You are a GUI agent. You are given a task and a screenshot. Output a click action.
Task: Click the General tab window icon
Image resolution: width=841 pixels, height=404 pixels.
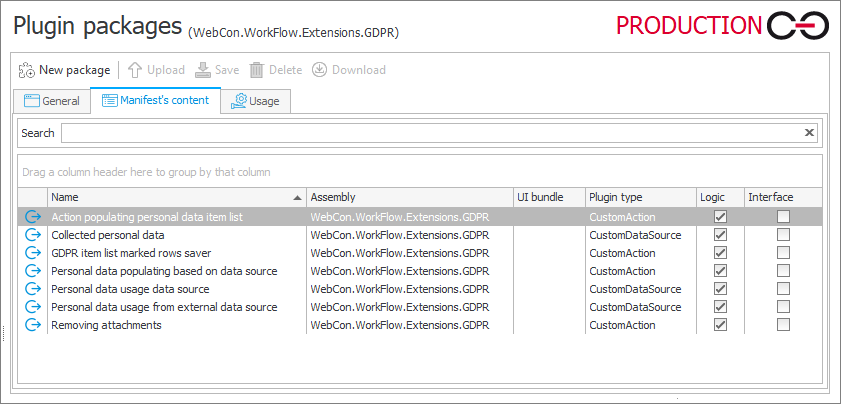(32, 101)
